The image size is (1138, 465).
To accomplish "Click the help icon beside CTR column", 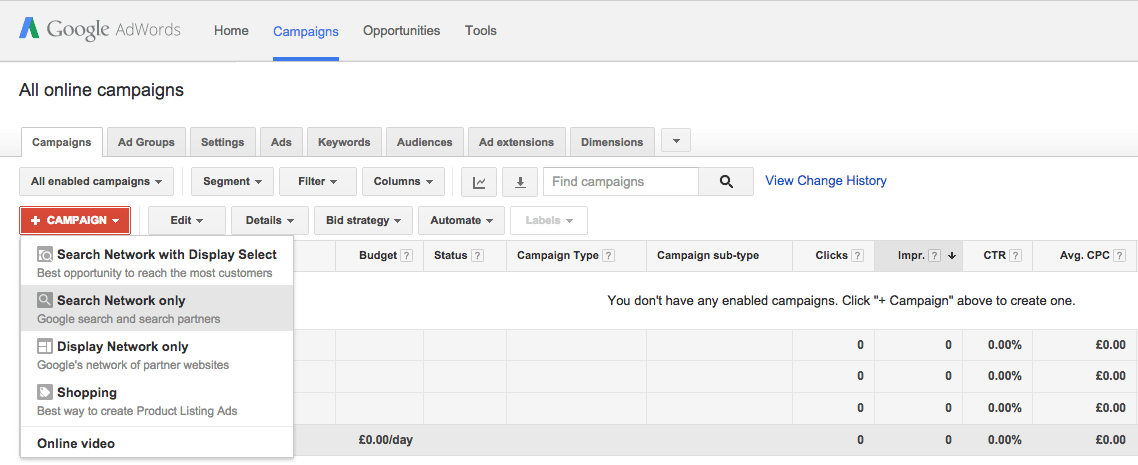I will click(x=1015, y=255).
